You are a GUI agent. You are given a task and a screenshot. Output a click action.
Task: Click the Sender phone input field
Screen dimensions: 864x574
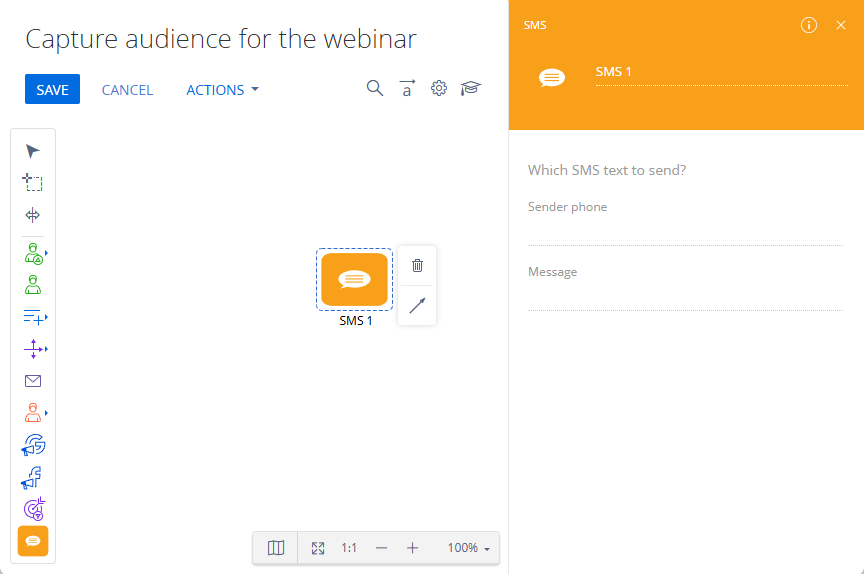tap(685, 232)
